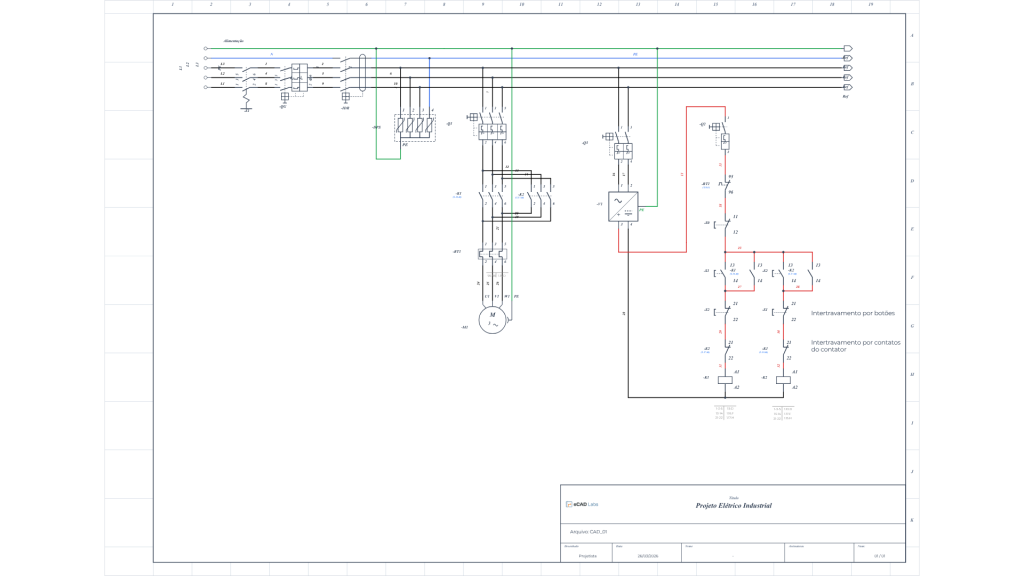Select the thermal overload relay RT1
The height and width of the screenshot is (576, 1024).
click(x=491, y=252)
